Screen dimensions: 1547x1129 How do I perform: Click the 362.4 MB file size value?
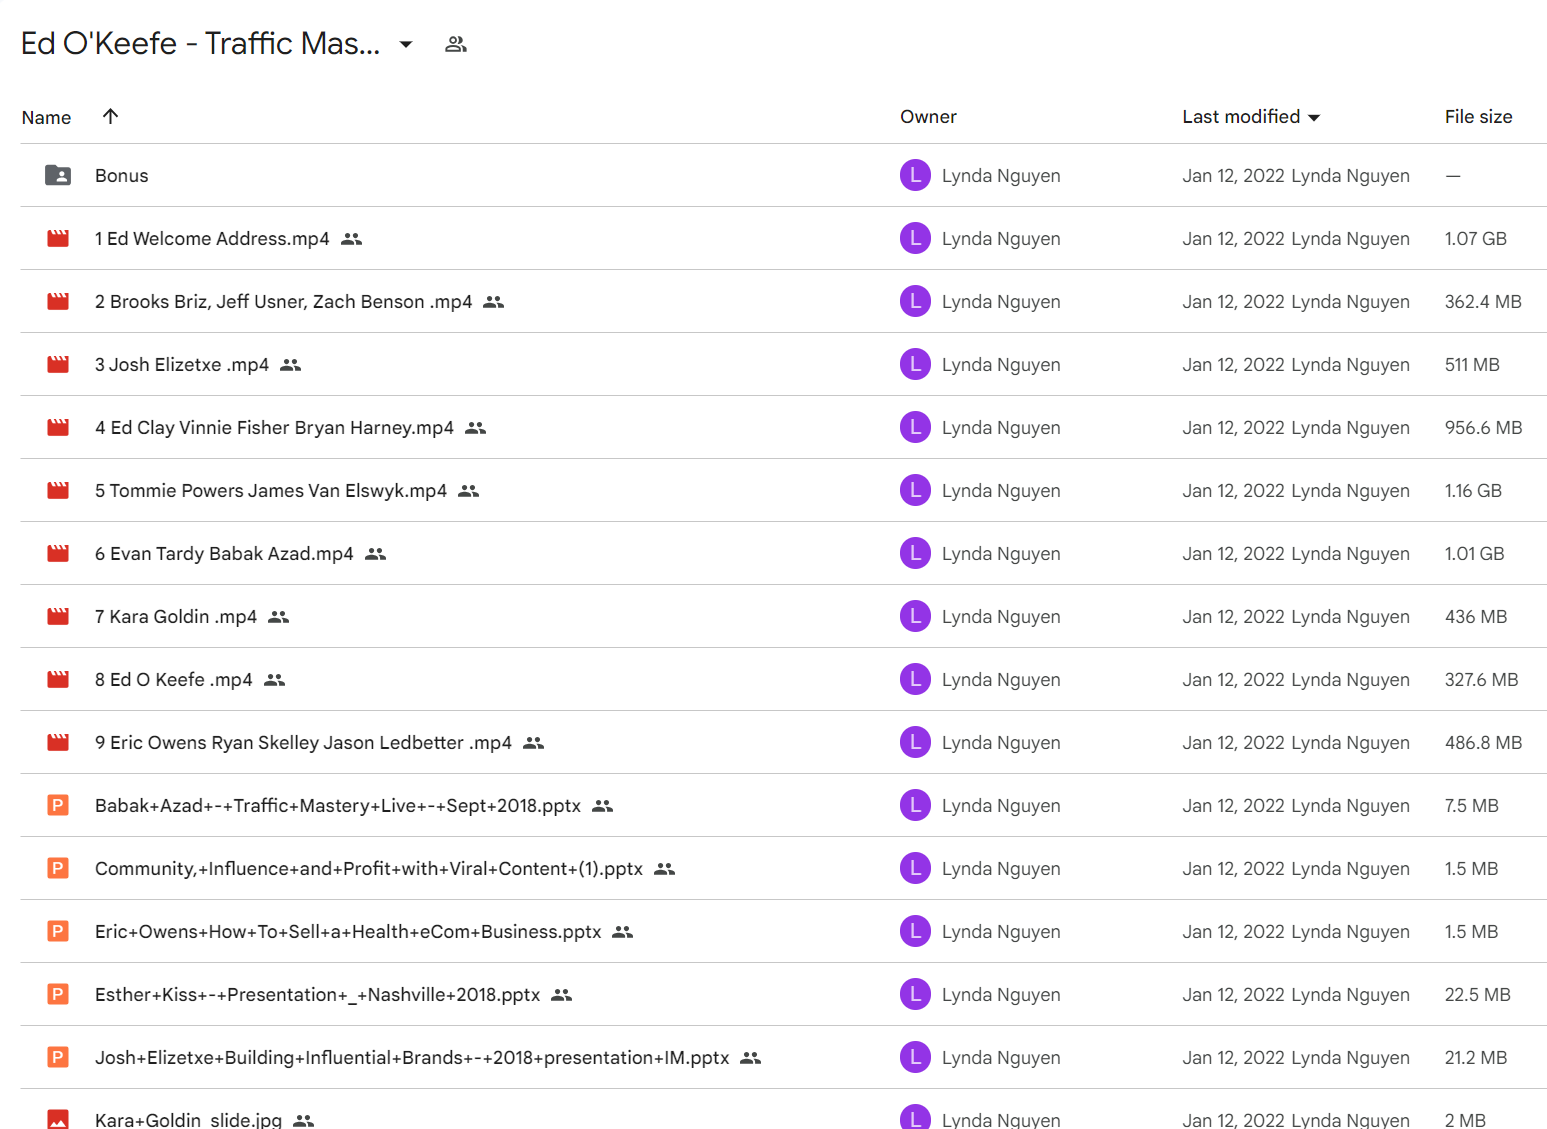click(1483, 301)
